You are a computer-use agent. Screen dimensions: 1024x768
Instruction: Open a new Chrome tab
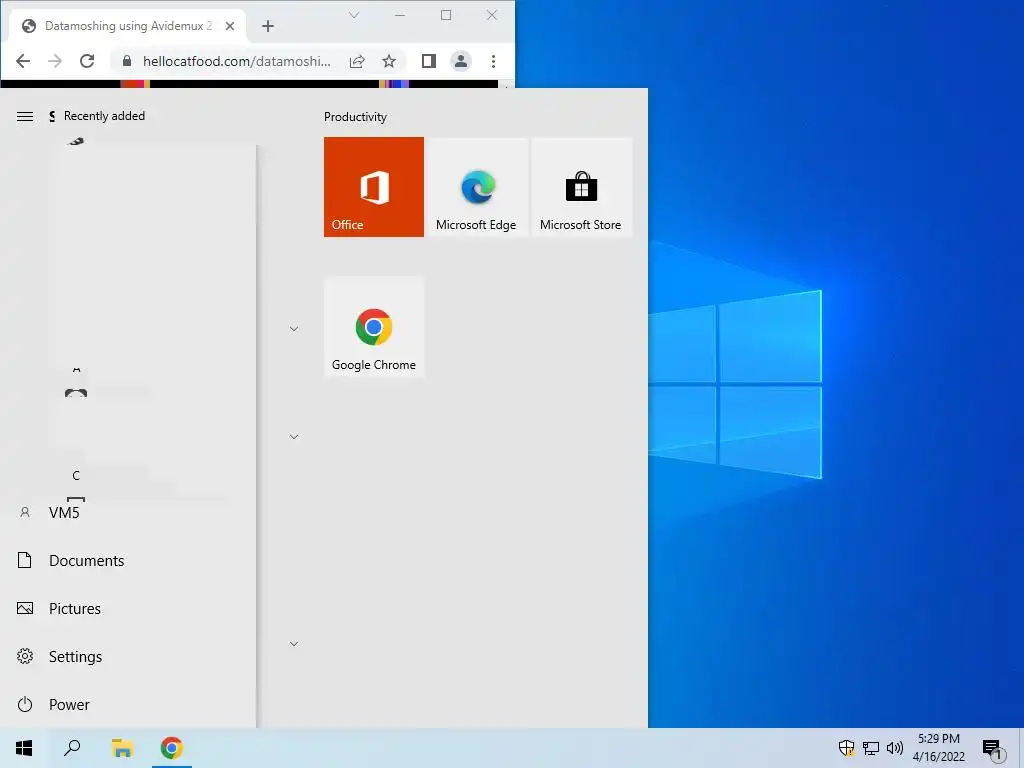pos(268,26)
